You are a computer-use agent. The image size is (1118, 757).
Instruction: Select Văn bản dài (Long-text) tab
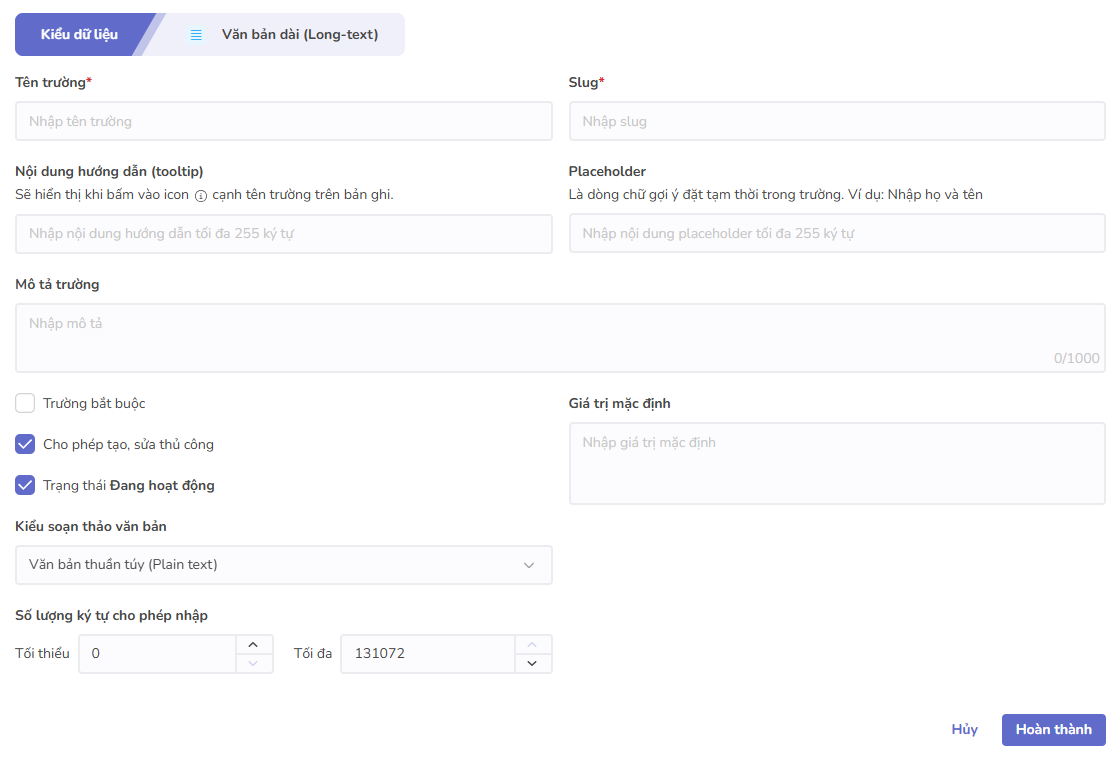click(x=299, y=35)
